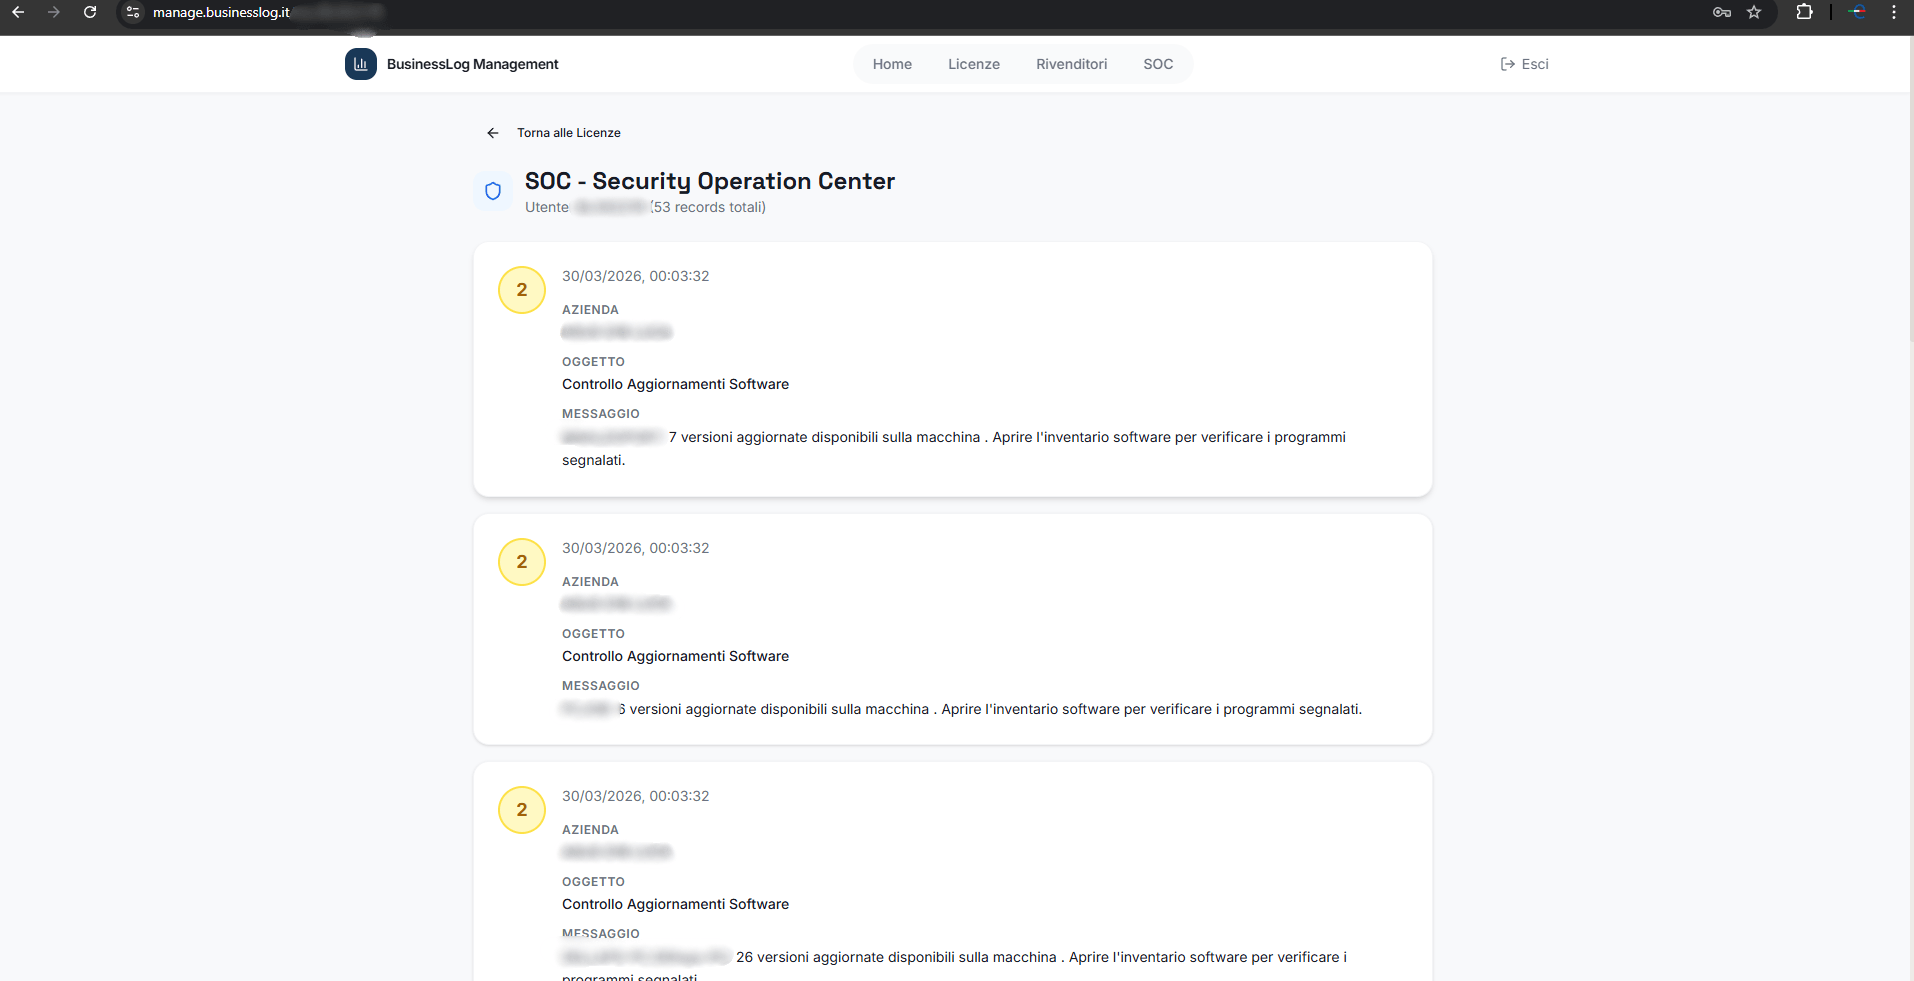Click the BusinessLog Management logo icon
This screenshot has width=1914, height=981.
click(360, 63)
